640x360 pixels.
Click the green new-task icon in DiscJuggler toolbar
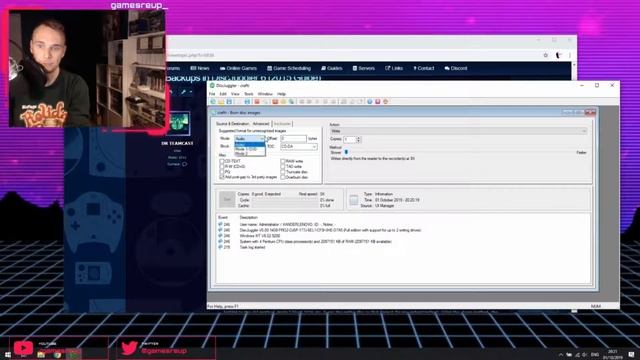click(213, 102)
